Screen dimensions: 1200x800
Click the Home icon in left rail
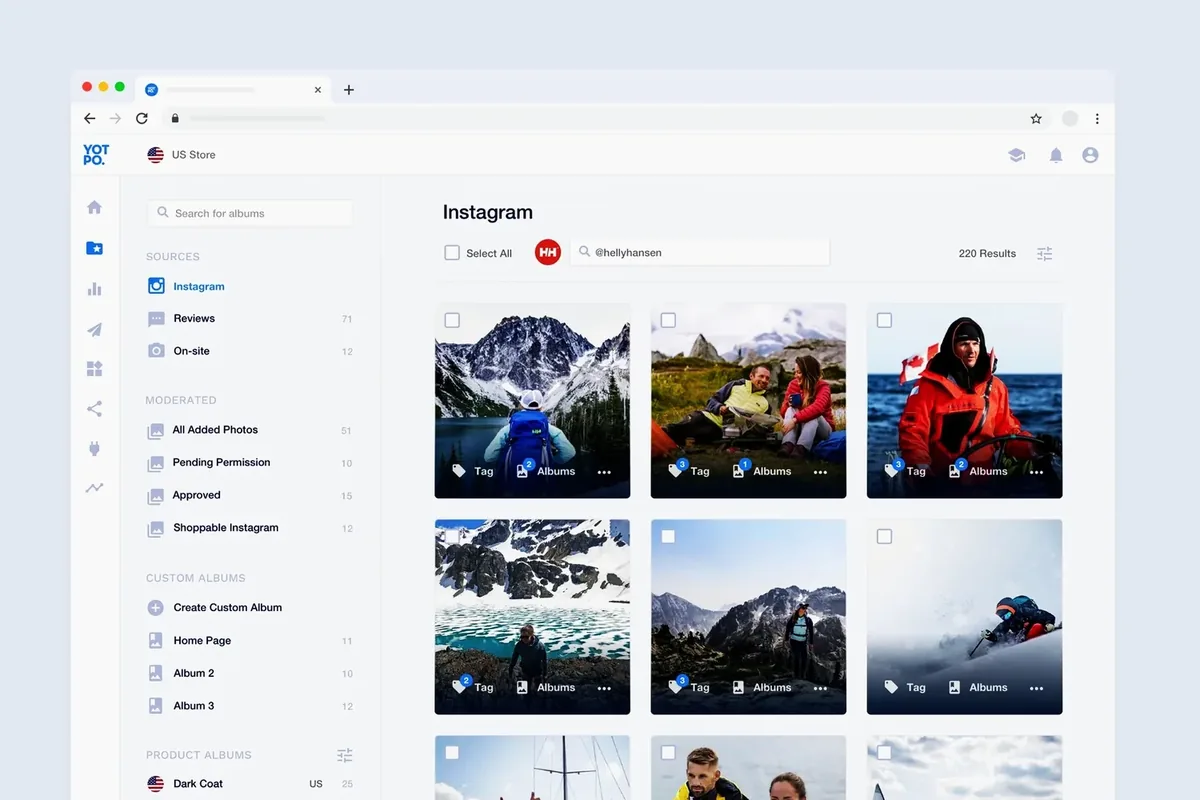(94, 207)
